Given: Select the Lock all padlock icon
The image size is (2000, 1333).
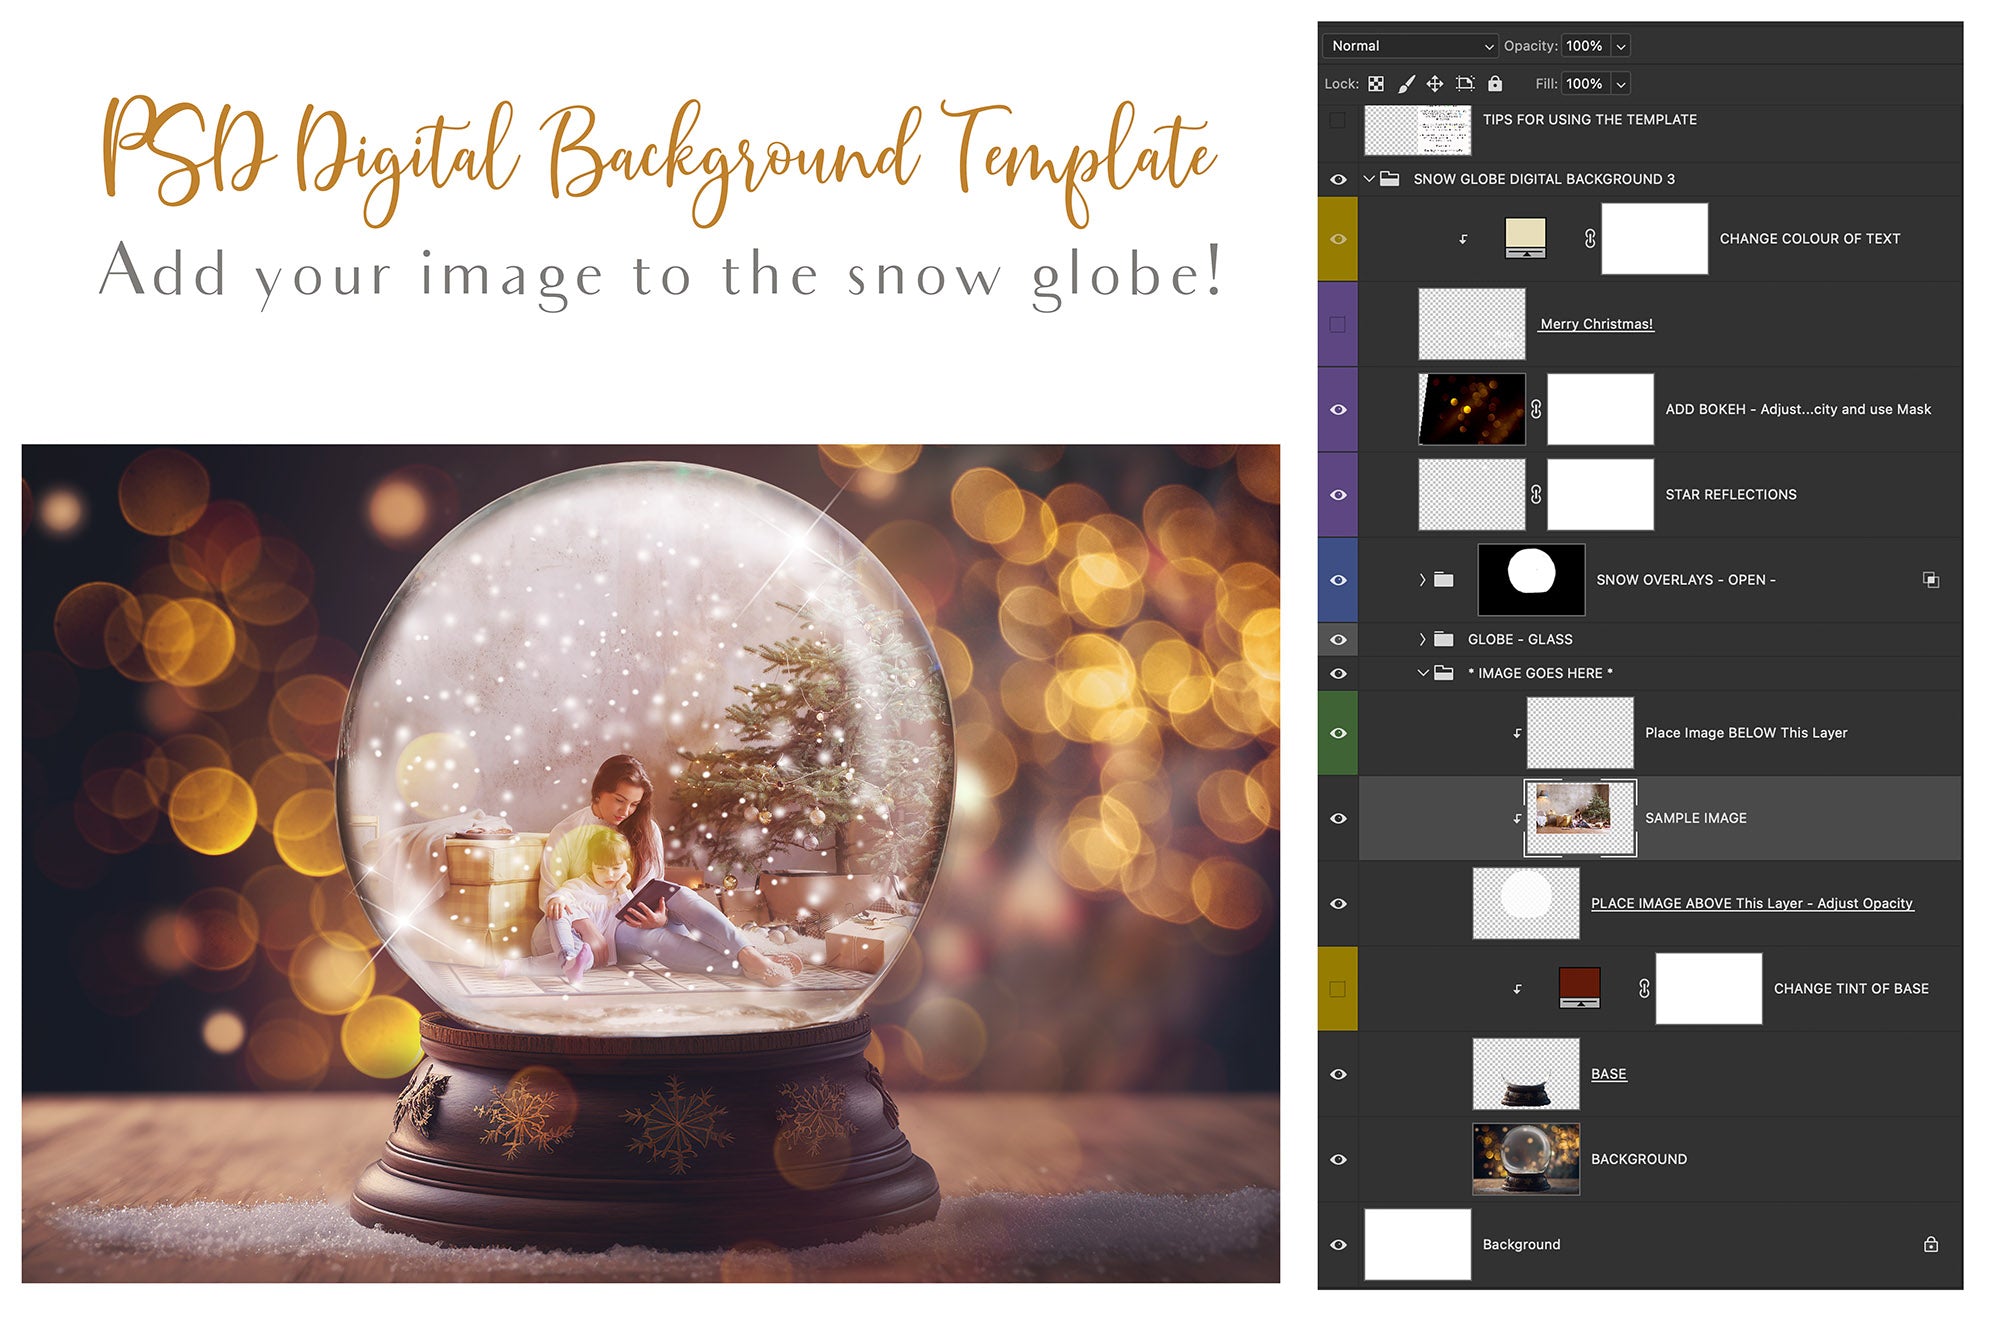Looking at the screenshot, I should coord(1494,84).
